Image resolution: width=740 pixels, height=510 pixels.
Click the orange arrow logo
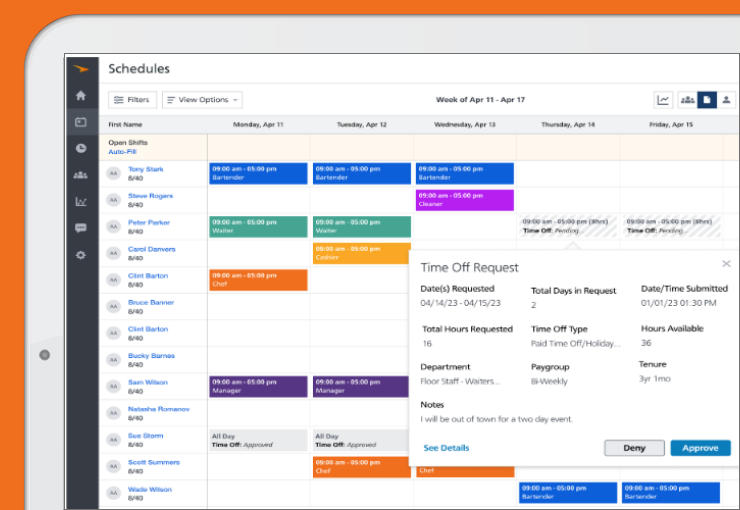(81, 69)
